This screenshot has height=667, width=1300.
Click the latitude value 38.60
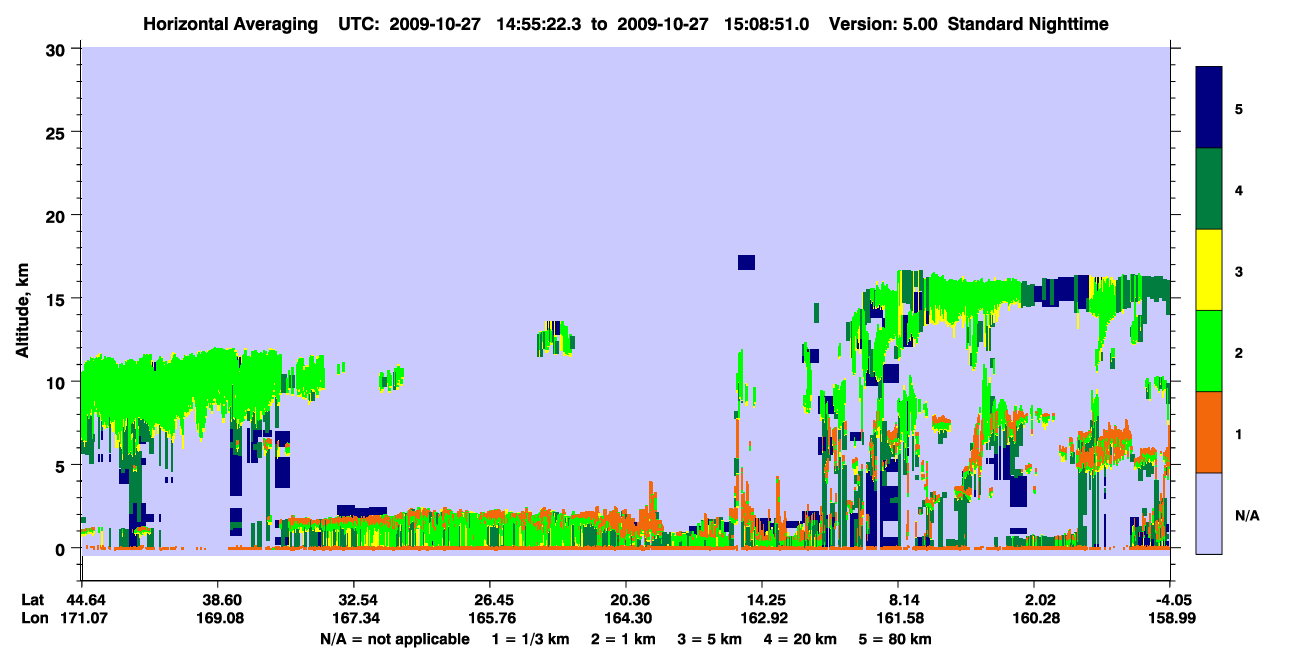217,600
